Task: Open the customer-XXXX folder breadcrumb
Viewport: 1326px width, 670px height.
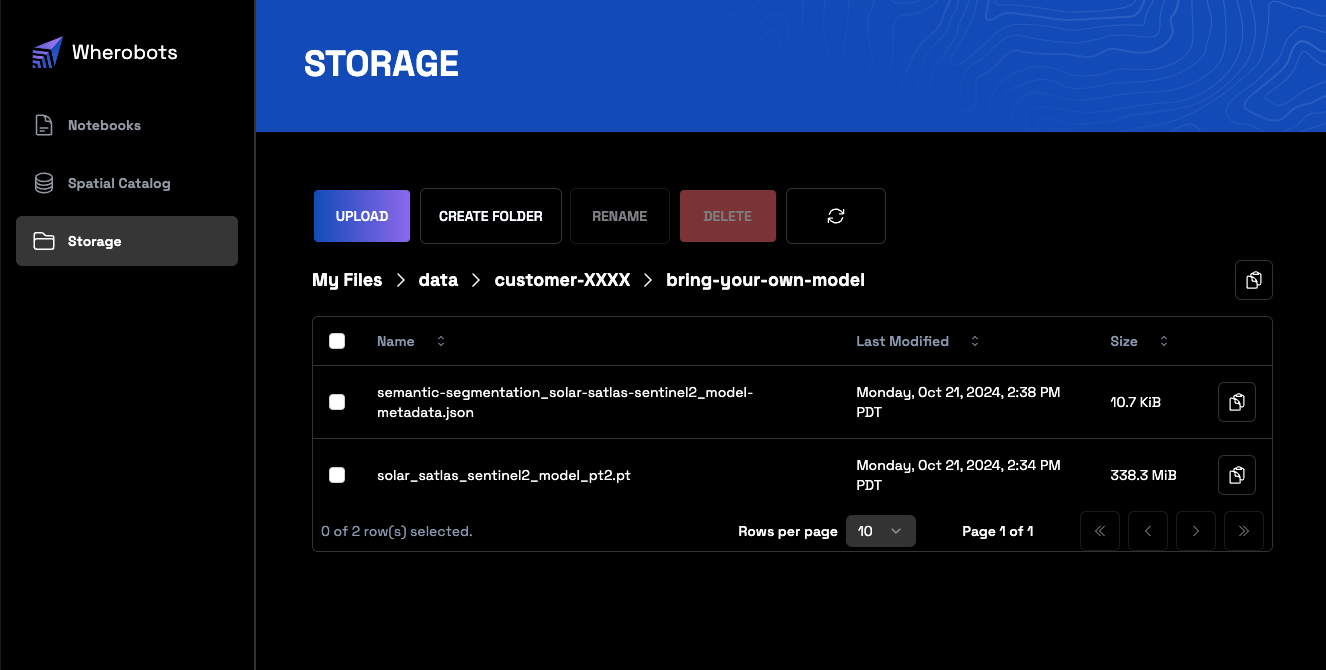Action: [x=562, y=279]
